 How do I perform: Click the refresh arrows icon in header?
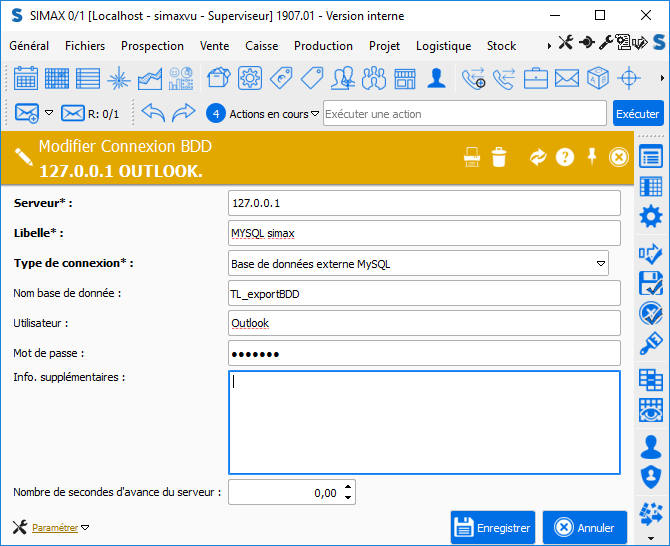[x=538, y=157]
